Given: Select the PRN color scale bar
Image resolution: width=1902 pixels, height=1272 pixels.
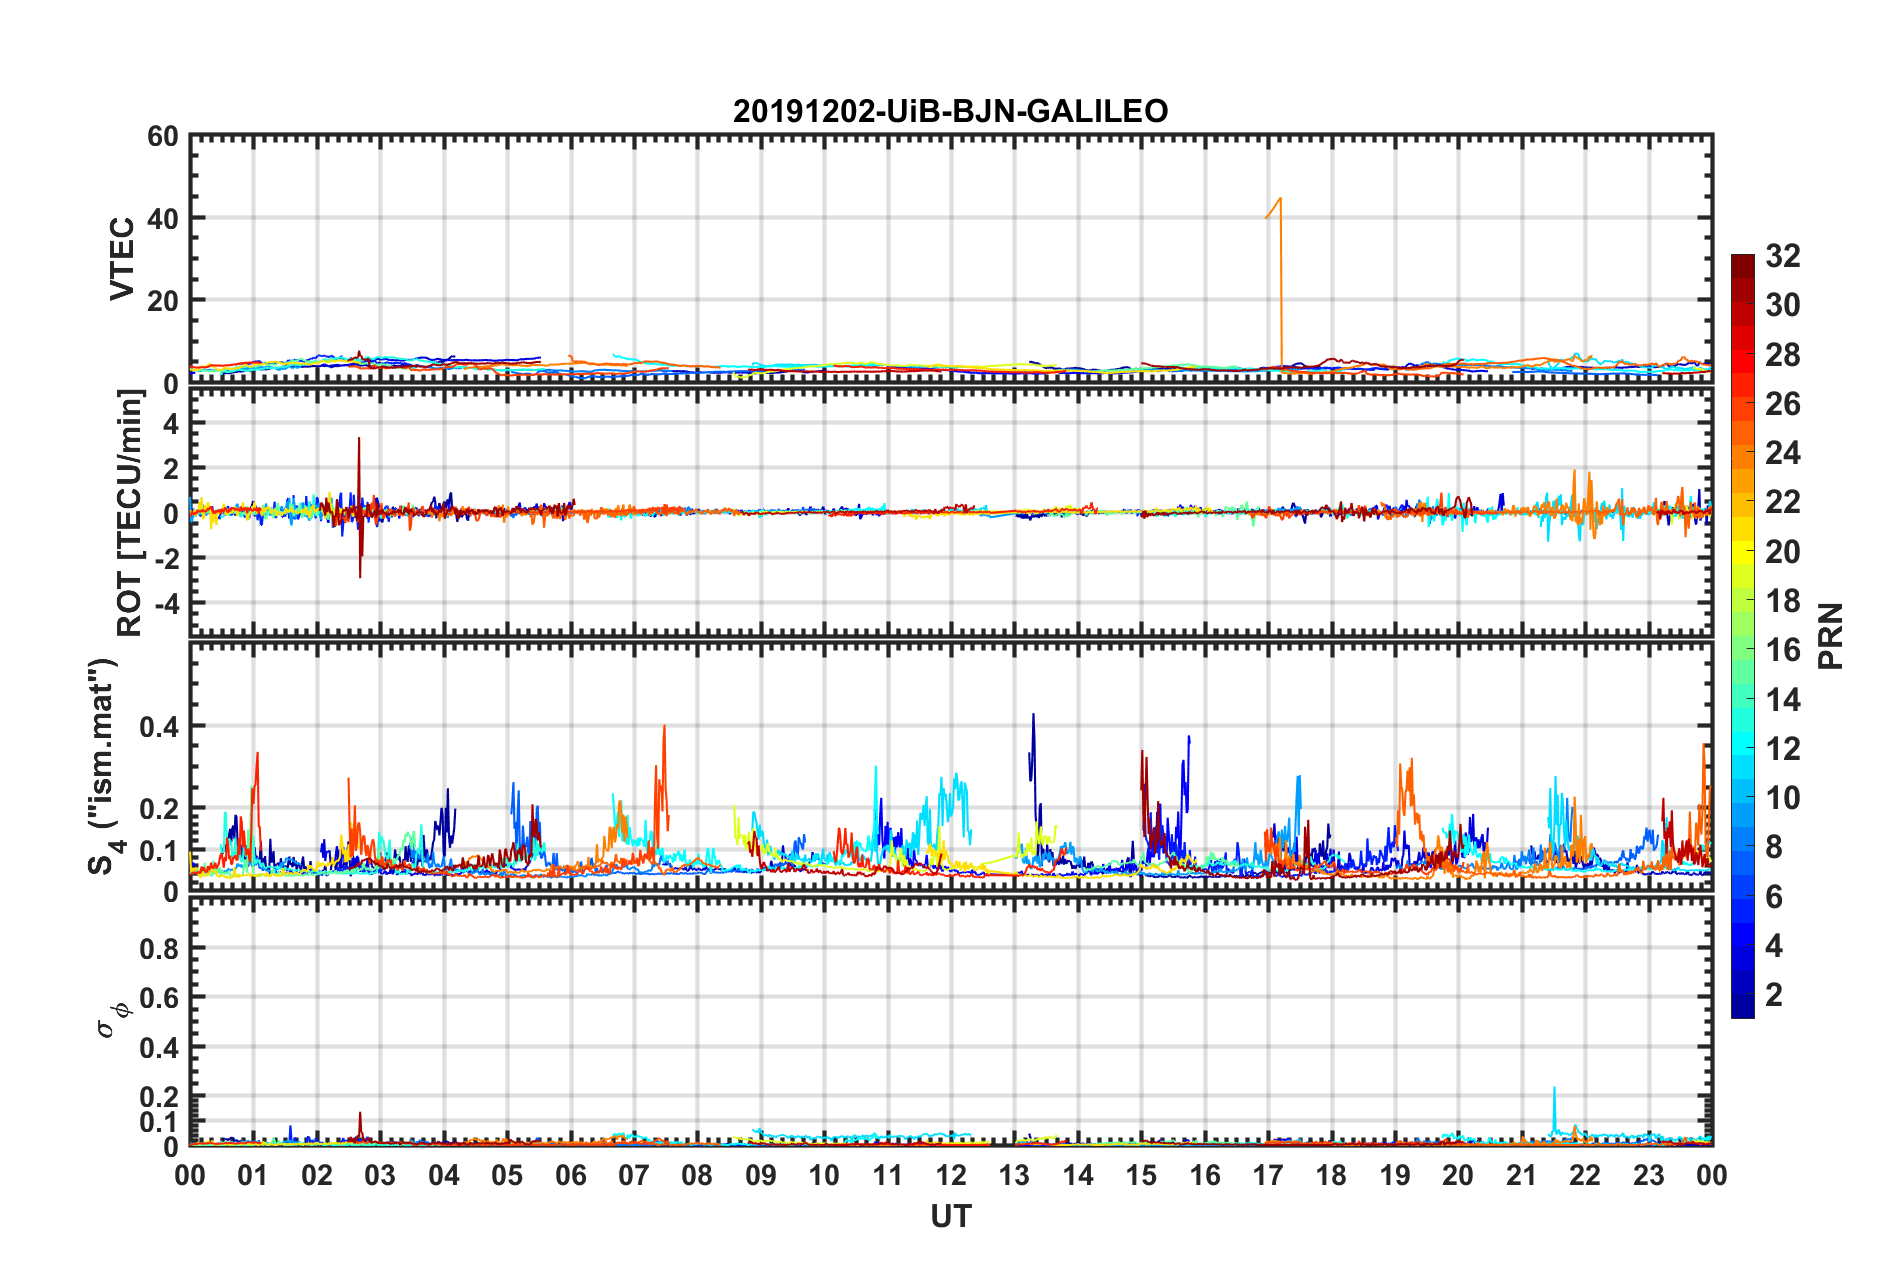Looking at the screenshot, I should click(1743, 636).
